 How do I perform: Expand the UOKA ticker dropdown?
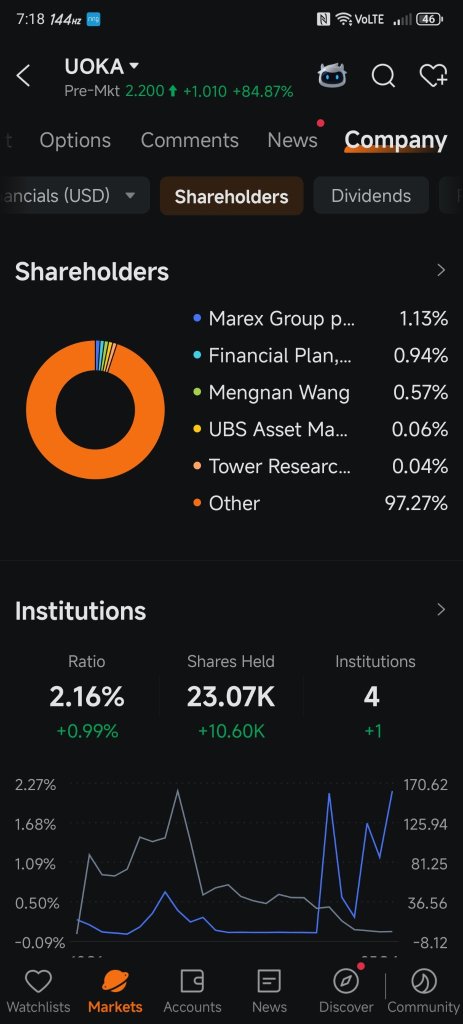tap(134, 66)
